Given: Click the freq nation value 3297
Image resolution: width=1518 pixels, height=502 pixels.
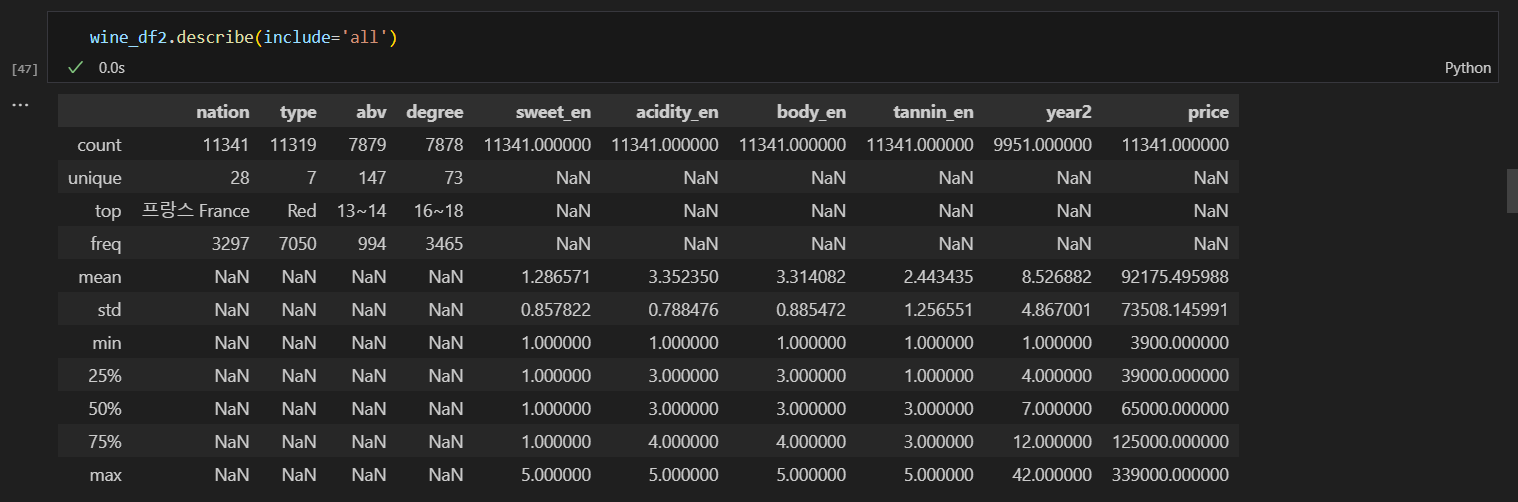Looking at the screenshot, I should click(x=230, y=244).
